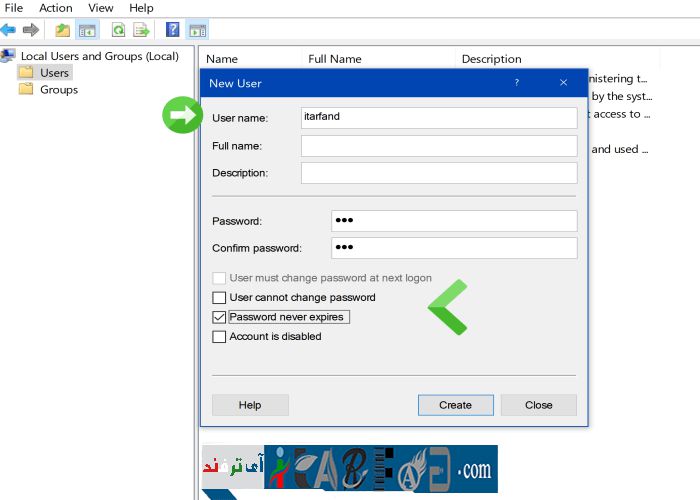Click the Name column header

[222, 59]
